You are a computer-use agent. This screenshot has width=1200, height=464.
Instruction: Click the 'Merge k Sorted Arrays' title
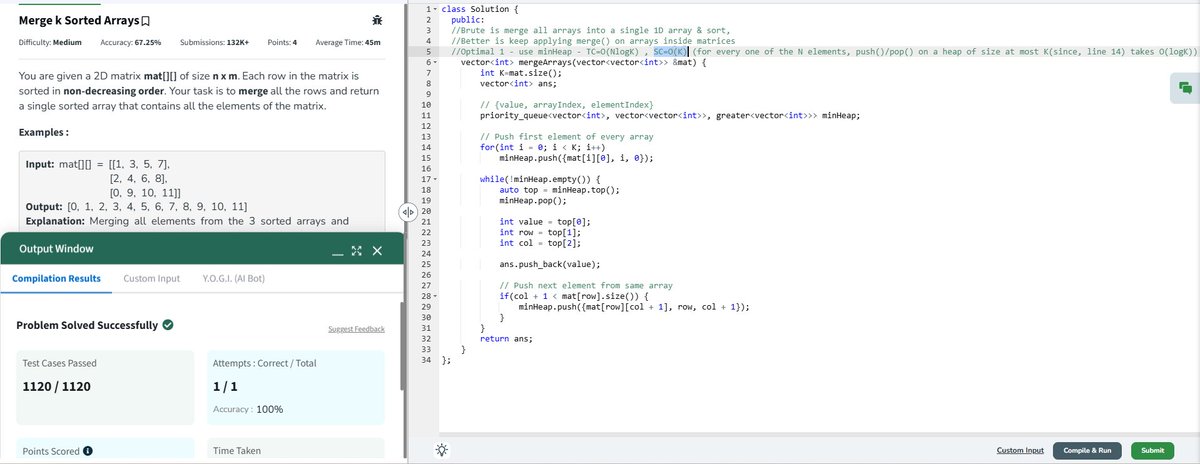(x=79, y=21)
